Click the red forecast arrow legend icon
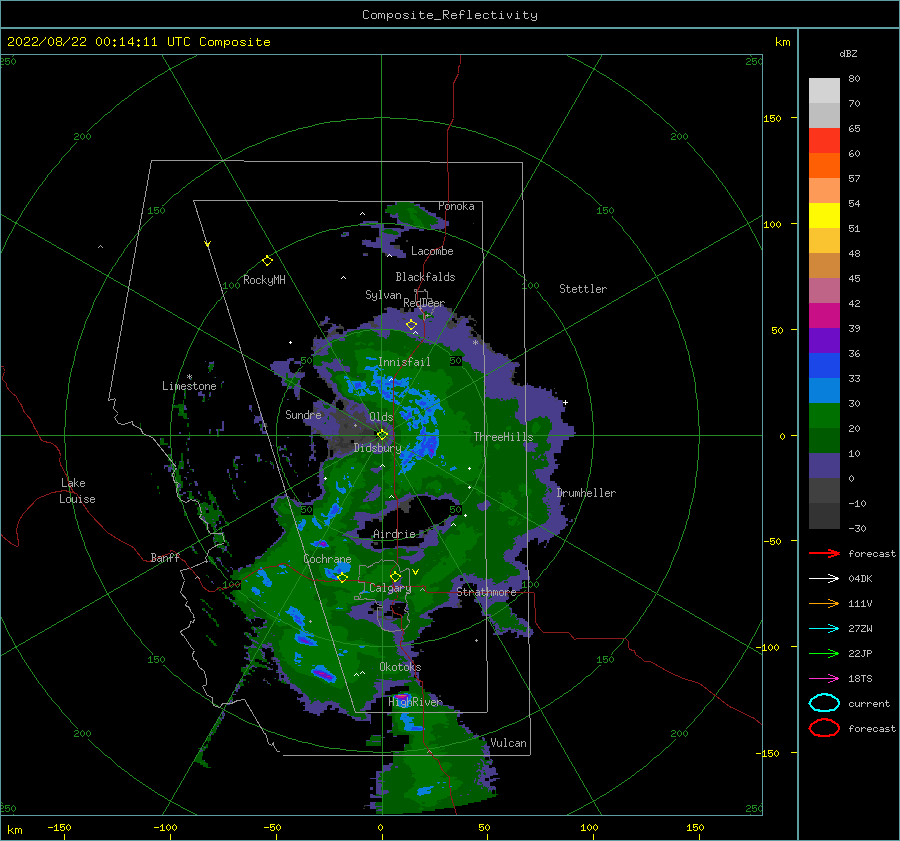Viewport: 900px width, 841px height. tap(824, 553)
